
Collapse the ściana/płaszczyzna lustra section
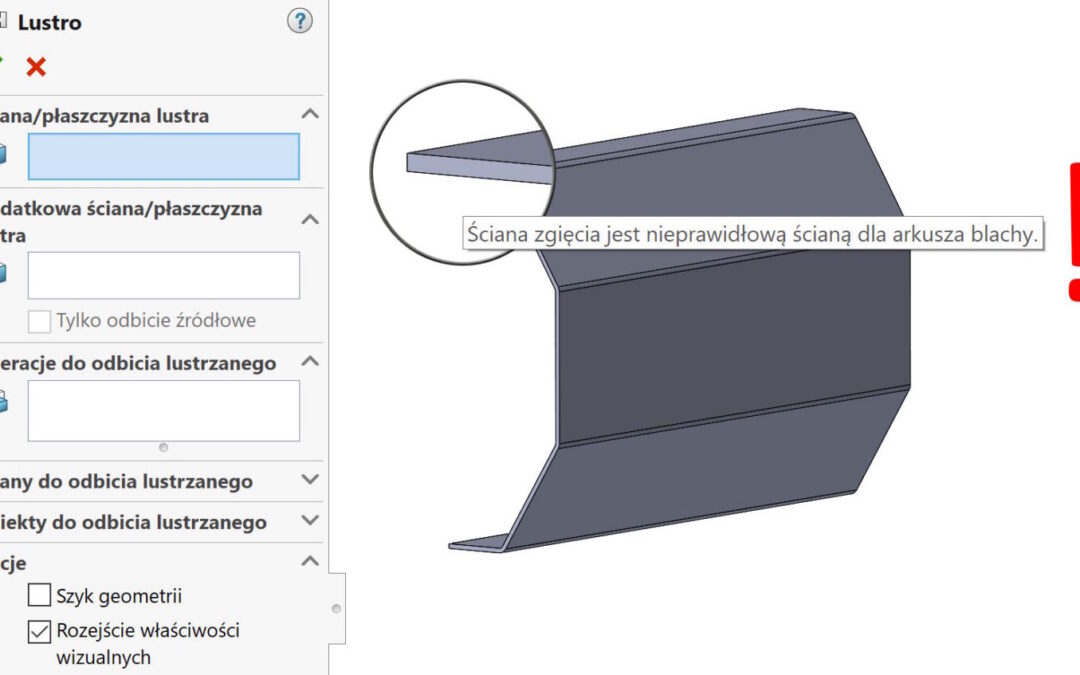[310, 115]
